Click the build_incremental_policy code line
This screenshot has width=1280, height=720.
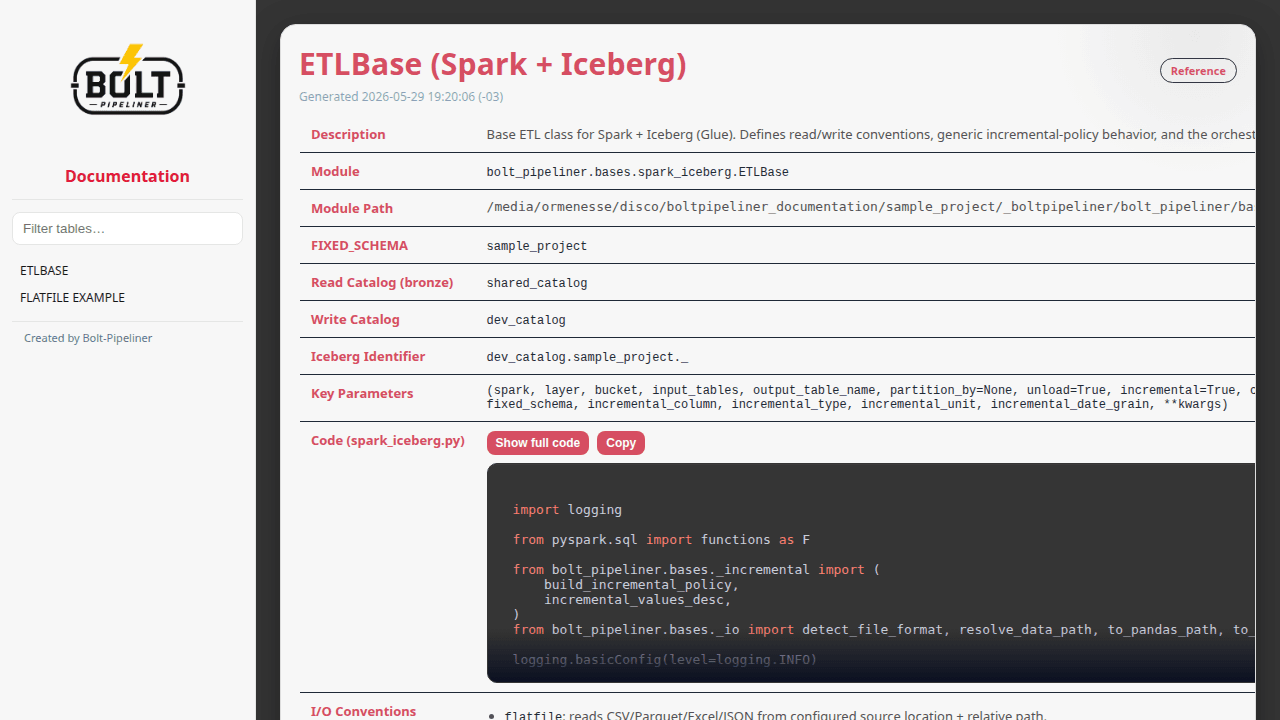pyautogui.click(x=641, y=585)
